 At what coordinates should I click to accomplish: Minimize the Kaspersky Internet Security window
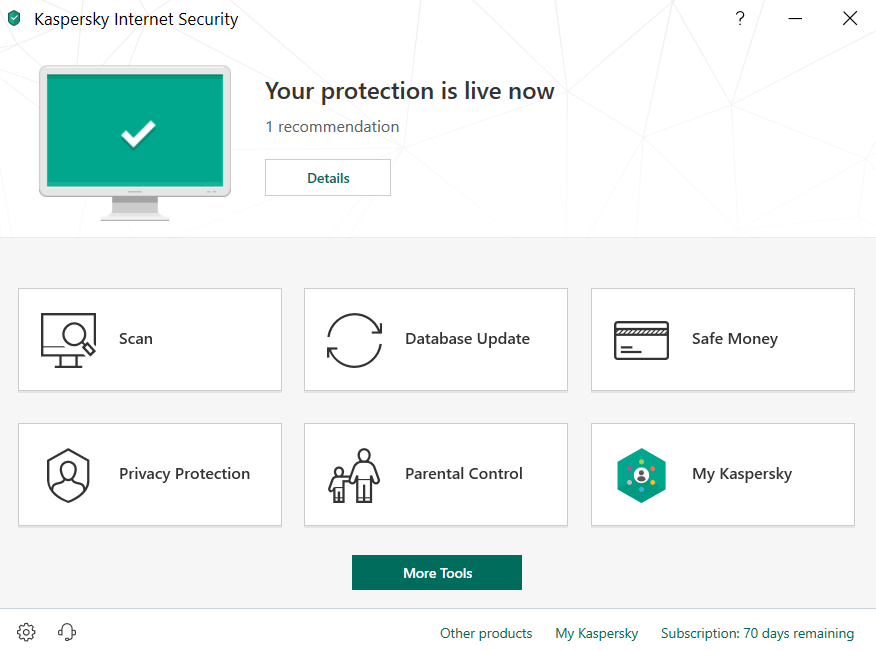coord(795,18)
